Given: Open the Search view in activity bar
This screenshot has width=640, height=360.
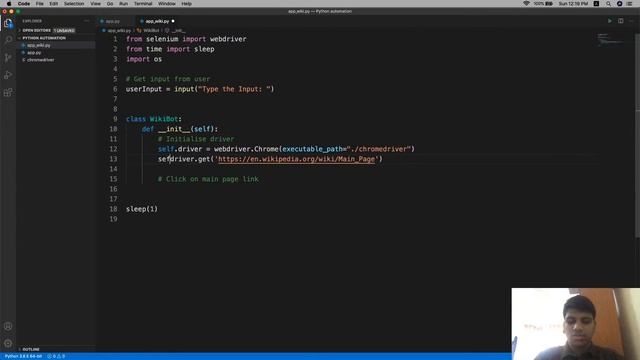Looking at the screenshot, I should 8,40.
